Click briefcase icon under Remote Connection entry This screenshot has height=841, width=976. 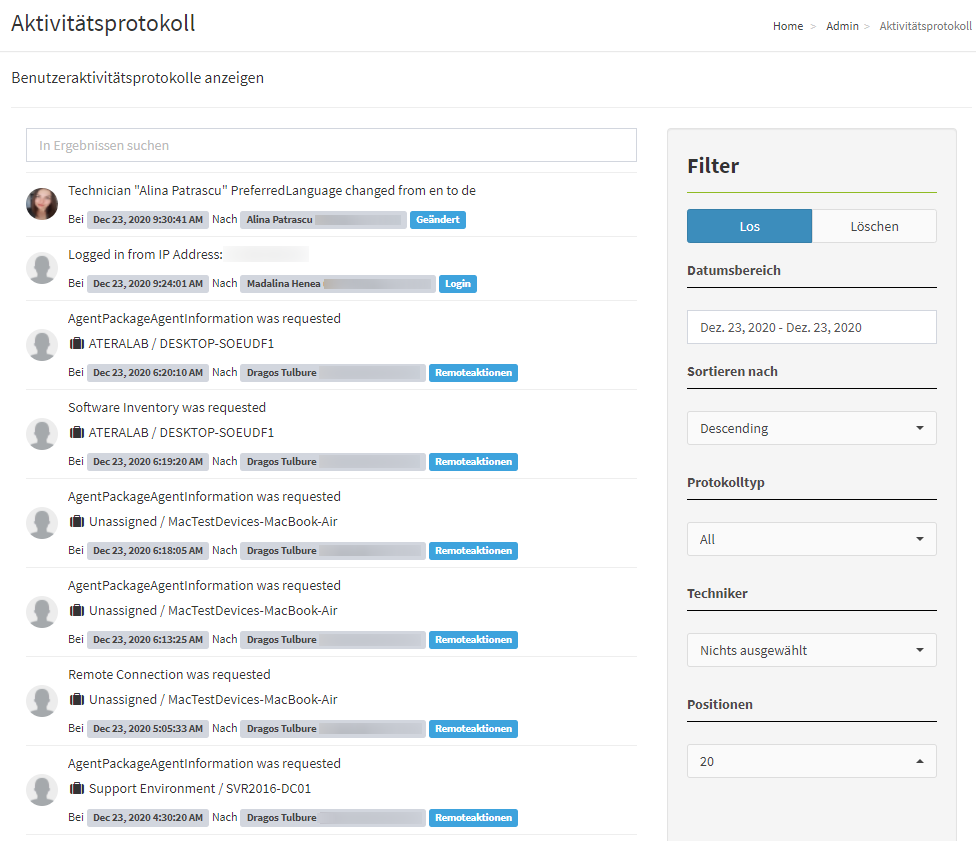pyautogui.click(x=77, y=700)
